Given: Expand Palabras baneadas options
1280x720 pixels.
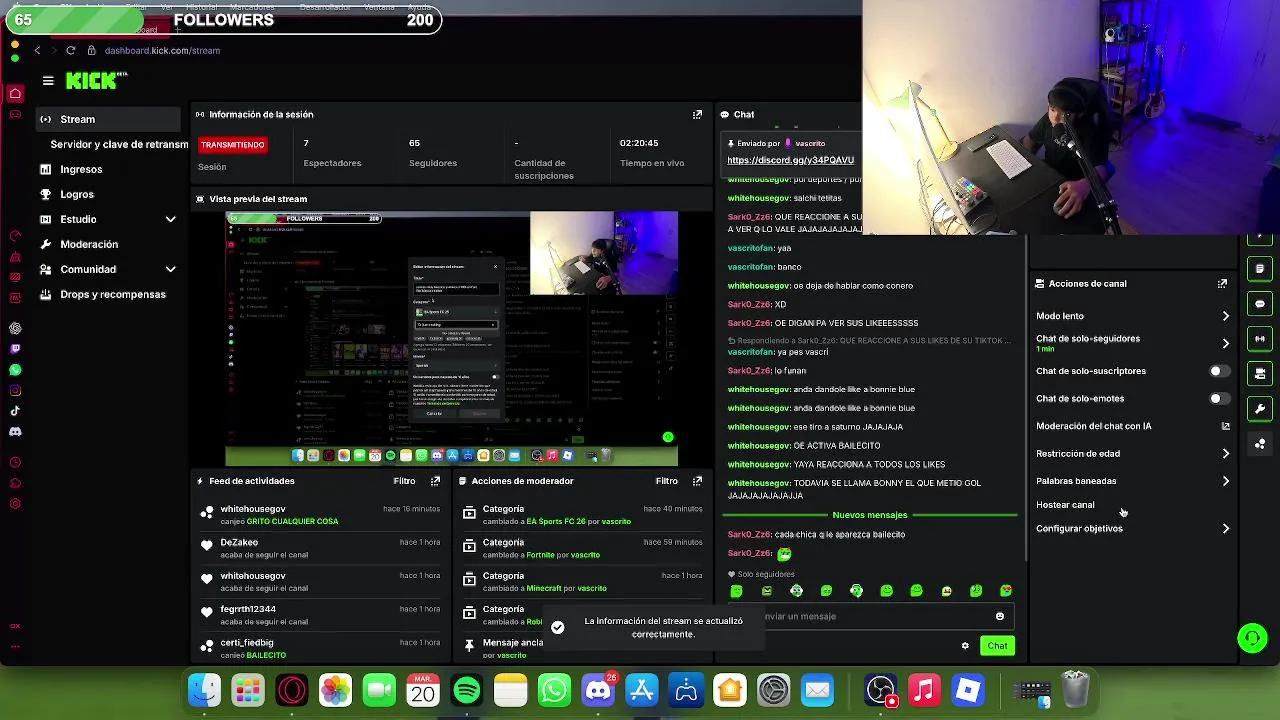Looking at the screenshot, I should pyautogui.click(x=1226, y=481).
